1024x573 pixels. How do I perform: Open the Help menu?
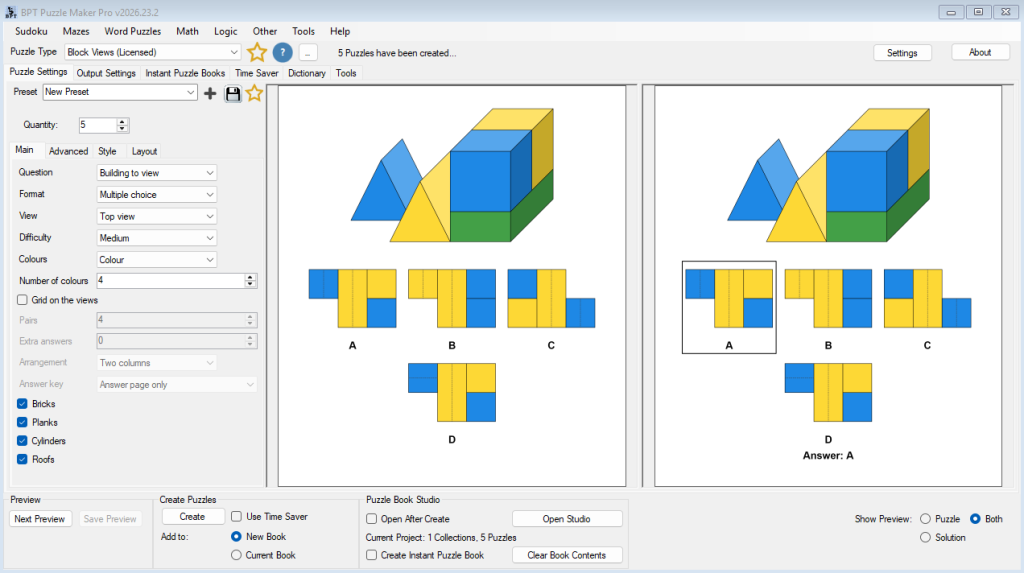pos(340,31)
